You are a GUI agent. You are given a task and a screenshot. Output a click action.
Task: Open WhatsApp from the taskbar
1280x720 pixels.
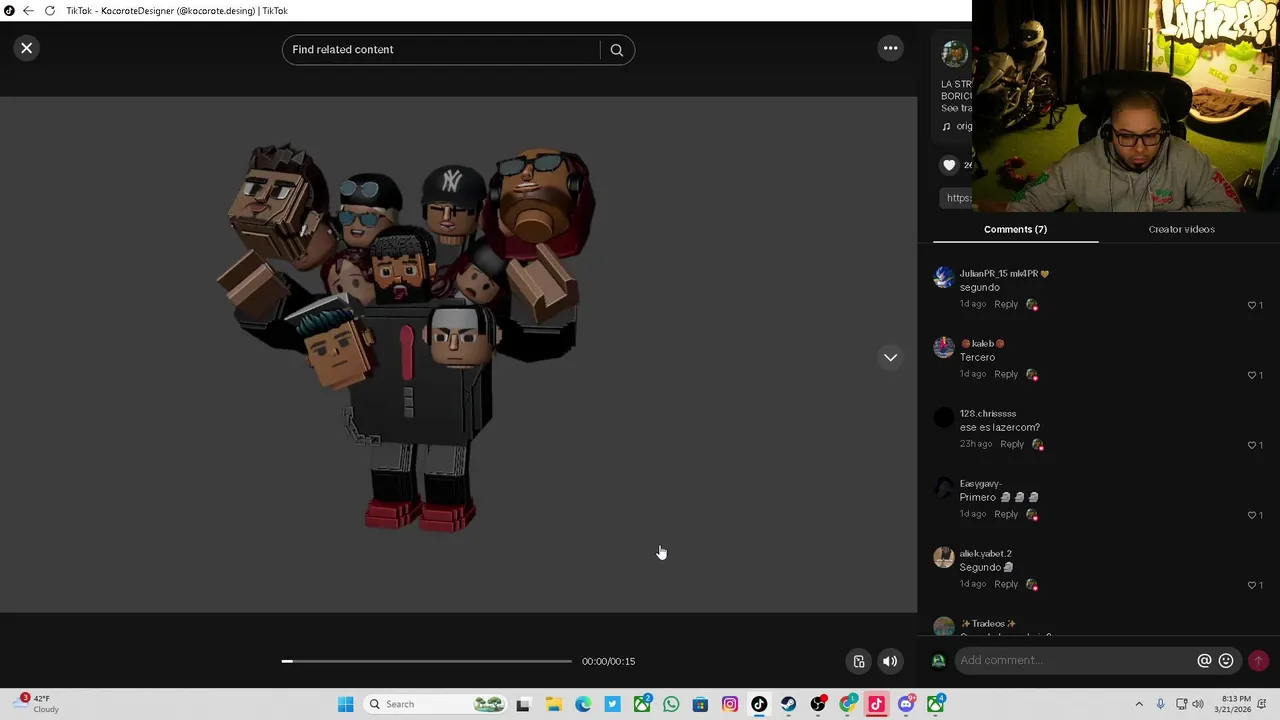(671, 705)
